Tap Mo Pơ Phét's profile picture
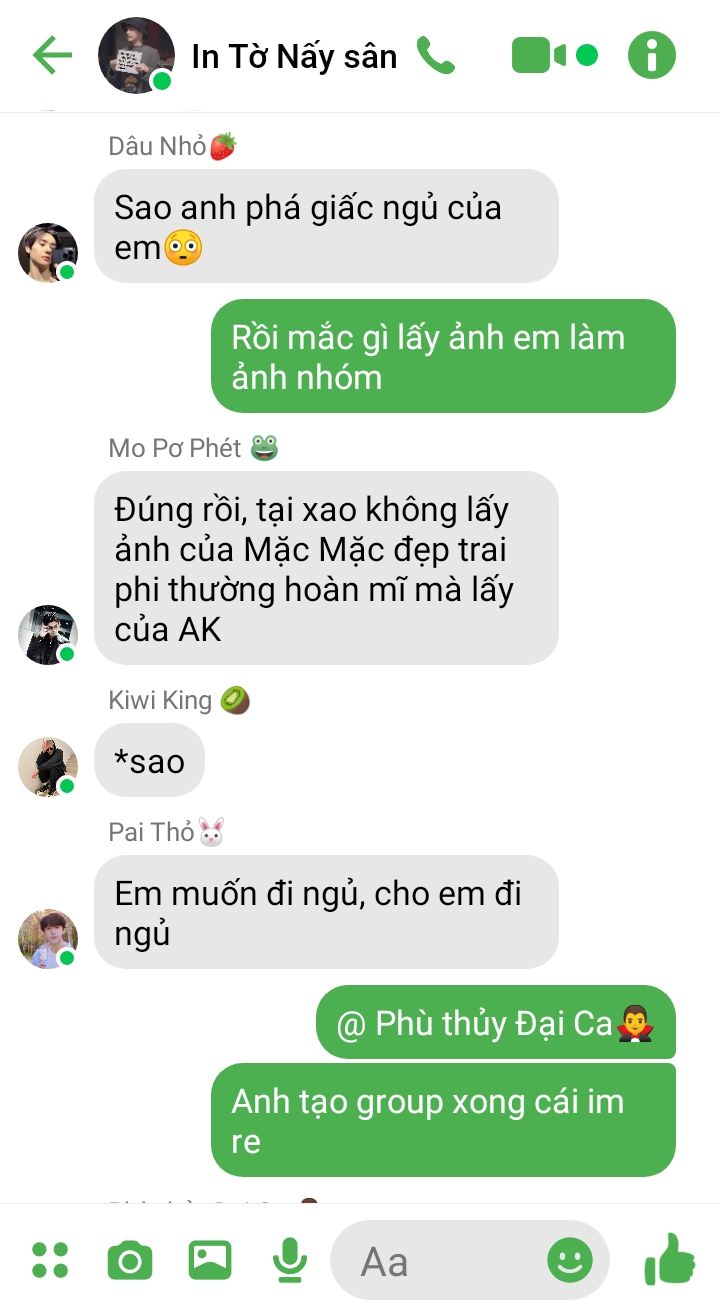The image size is (720, 1310). (48, 634)
